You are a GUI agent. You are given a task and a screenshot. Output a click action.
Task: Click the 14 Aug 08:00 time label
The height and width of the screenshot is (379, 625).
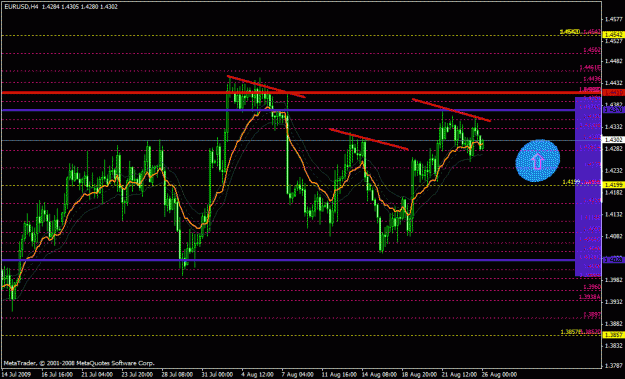(x=379, y=375)
